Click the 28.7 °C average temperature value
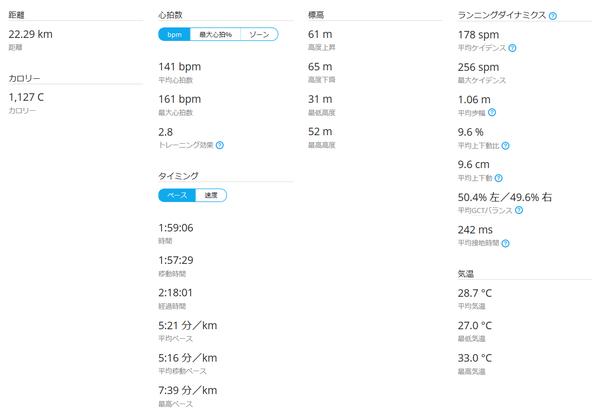Image resolution: width=600 pixels, height=417 pixels. click(x=475, y=293)
